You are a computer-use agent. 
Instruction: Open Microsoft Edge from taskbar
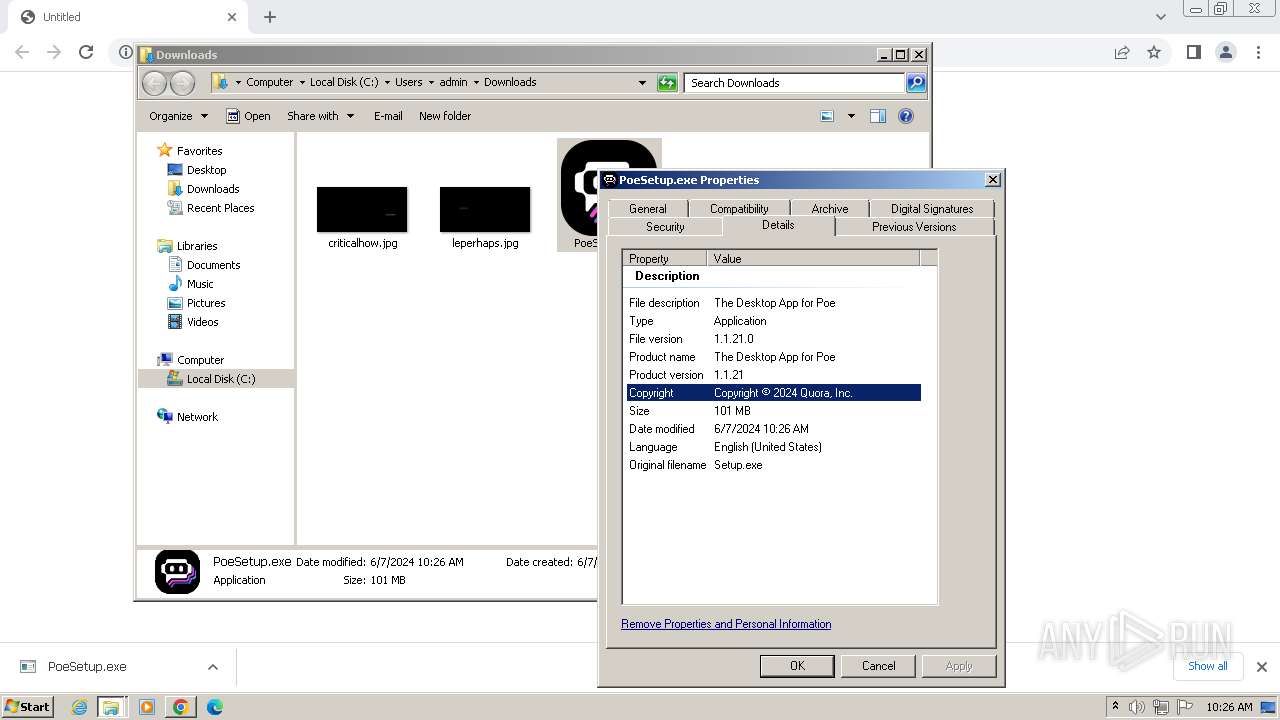tap(214, 707)
